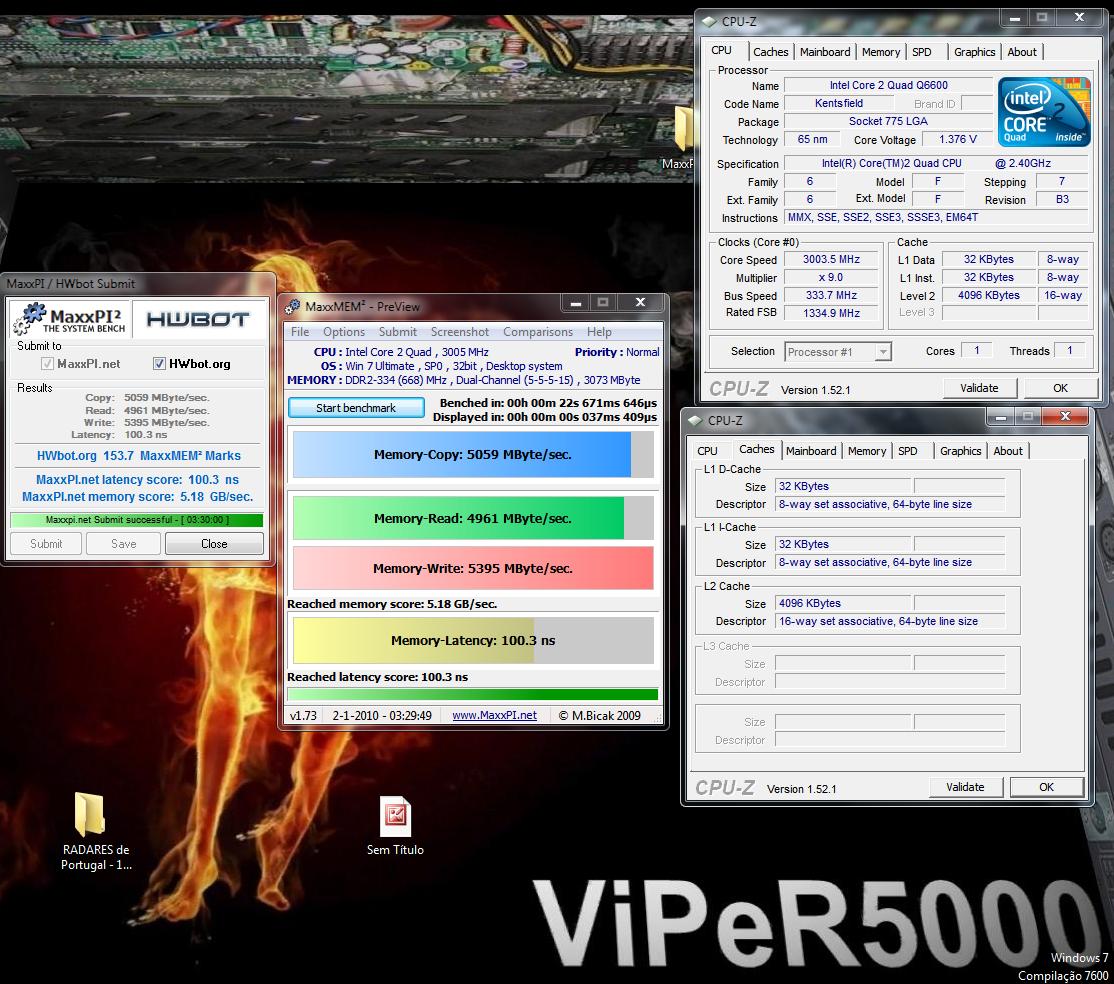Toggle the MaxxPI.net checkbox
Image resolution: width=1114 pixels, height=984 pixels.
pyautogui.click(x=47, y=364)
